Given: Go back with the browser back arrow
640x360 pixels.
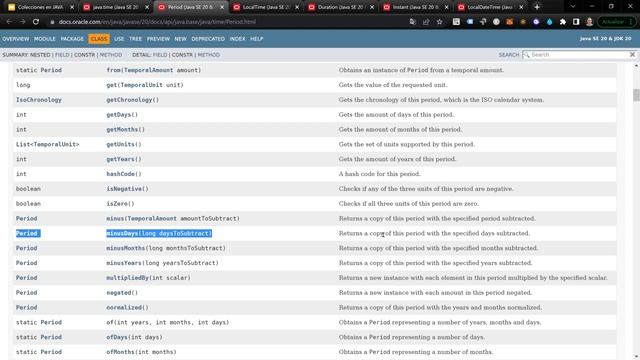Looking at the screenshot, I should click(x=9, y=22).
